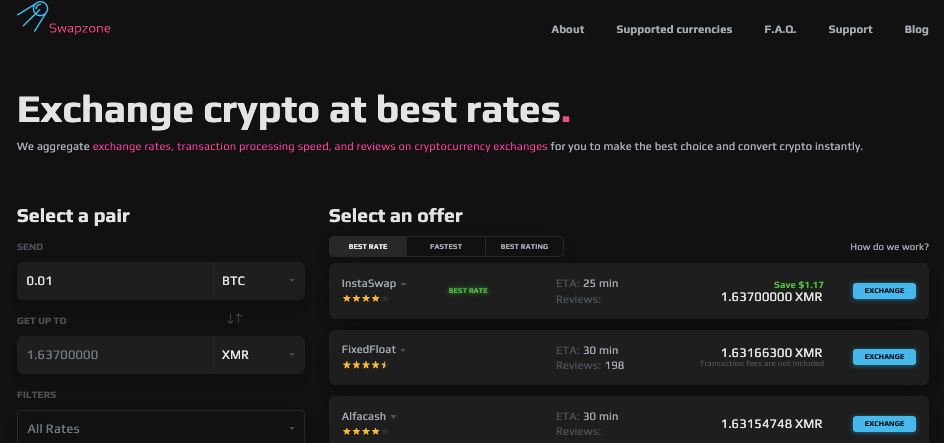Expand InstaSwap details arrow

(x=403, y=284)
